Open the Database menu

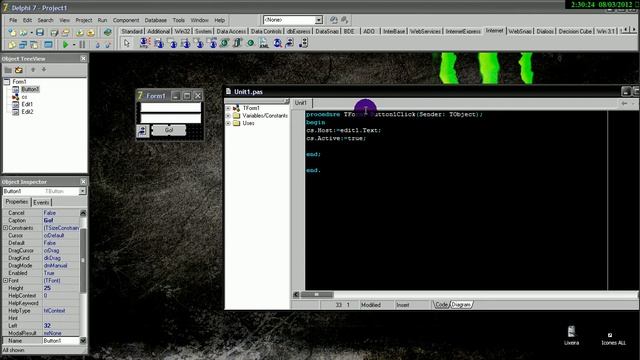point(156,20)
